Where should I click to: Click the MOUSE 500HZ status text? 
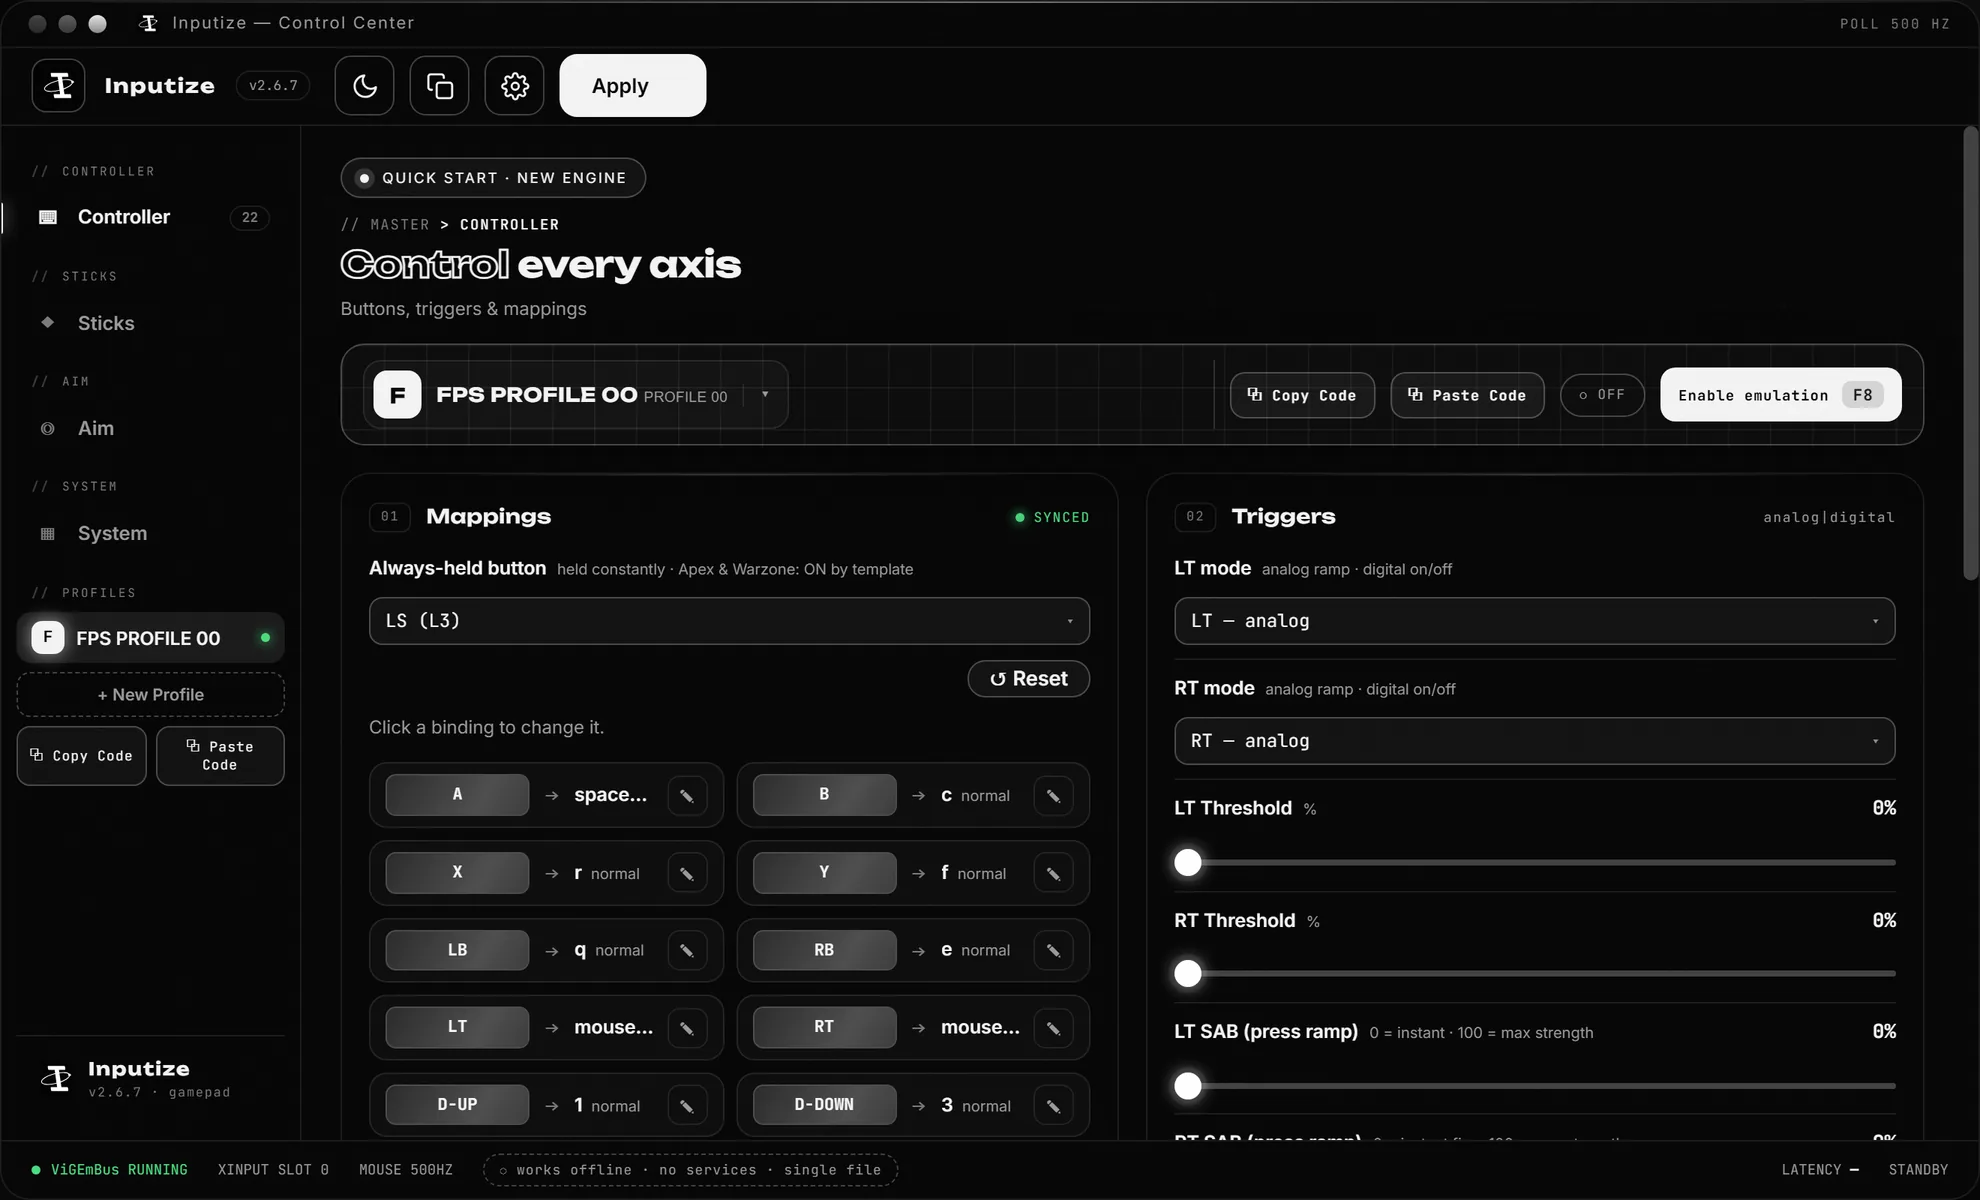pyautogui.click(x=406, y=1170)
